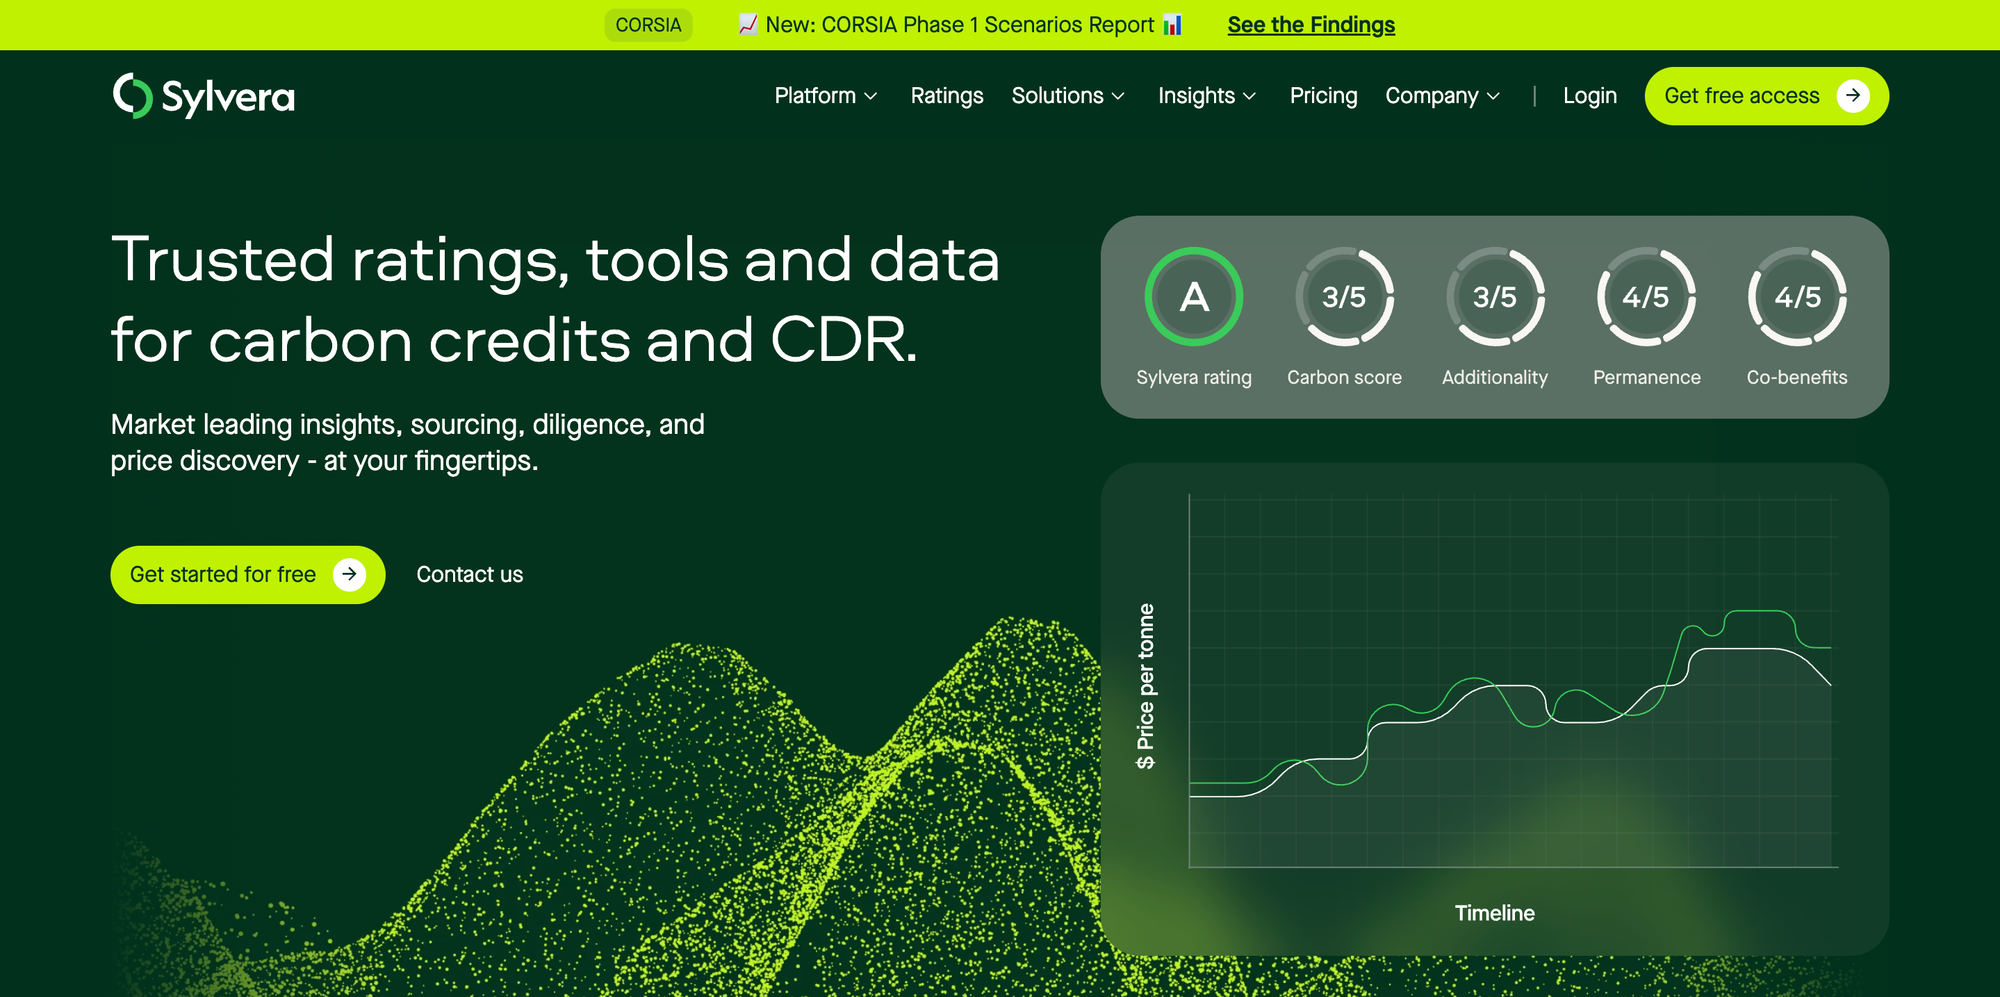Click the arrow icon in Get free access
Screen dimensions: 2000x997
[1853, 96]
